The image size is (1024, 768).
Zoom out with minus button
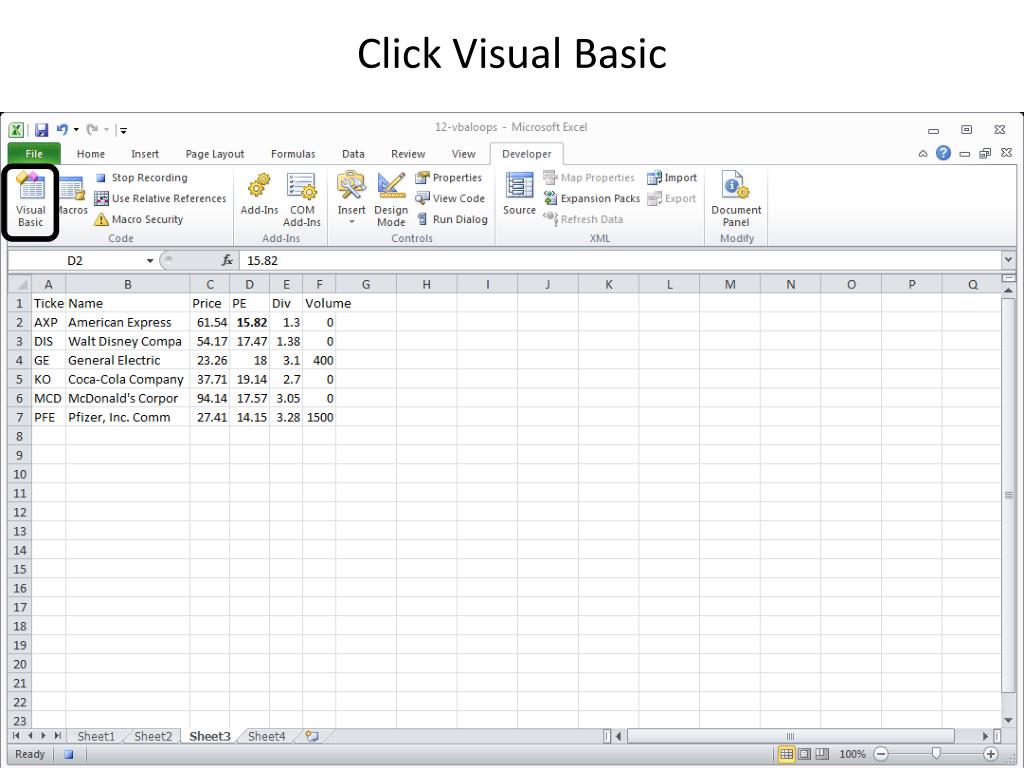point(881,754)
